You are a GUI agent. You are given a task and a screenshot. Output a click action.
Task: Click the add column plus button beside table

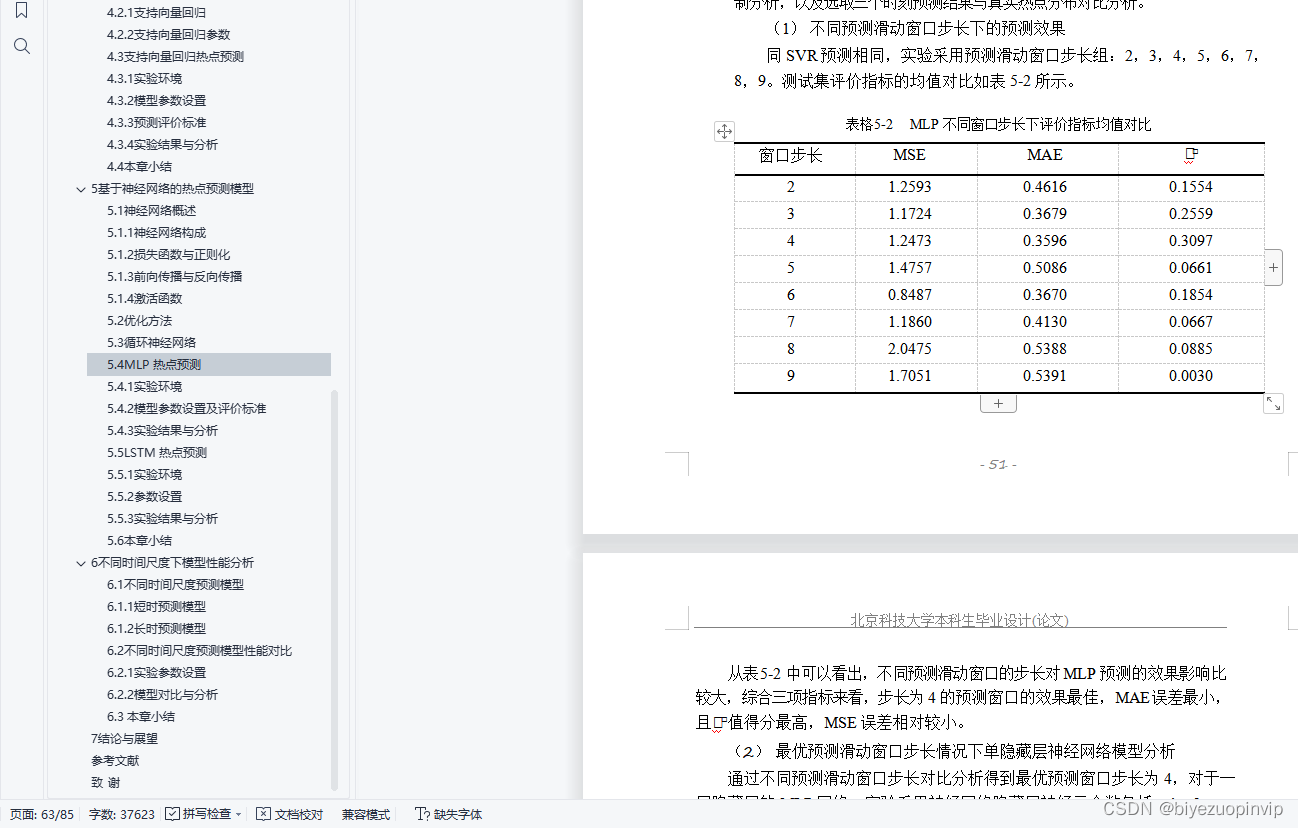click(x=1273, y=268)
